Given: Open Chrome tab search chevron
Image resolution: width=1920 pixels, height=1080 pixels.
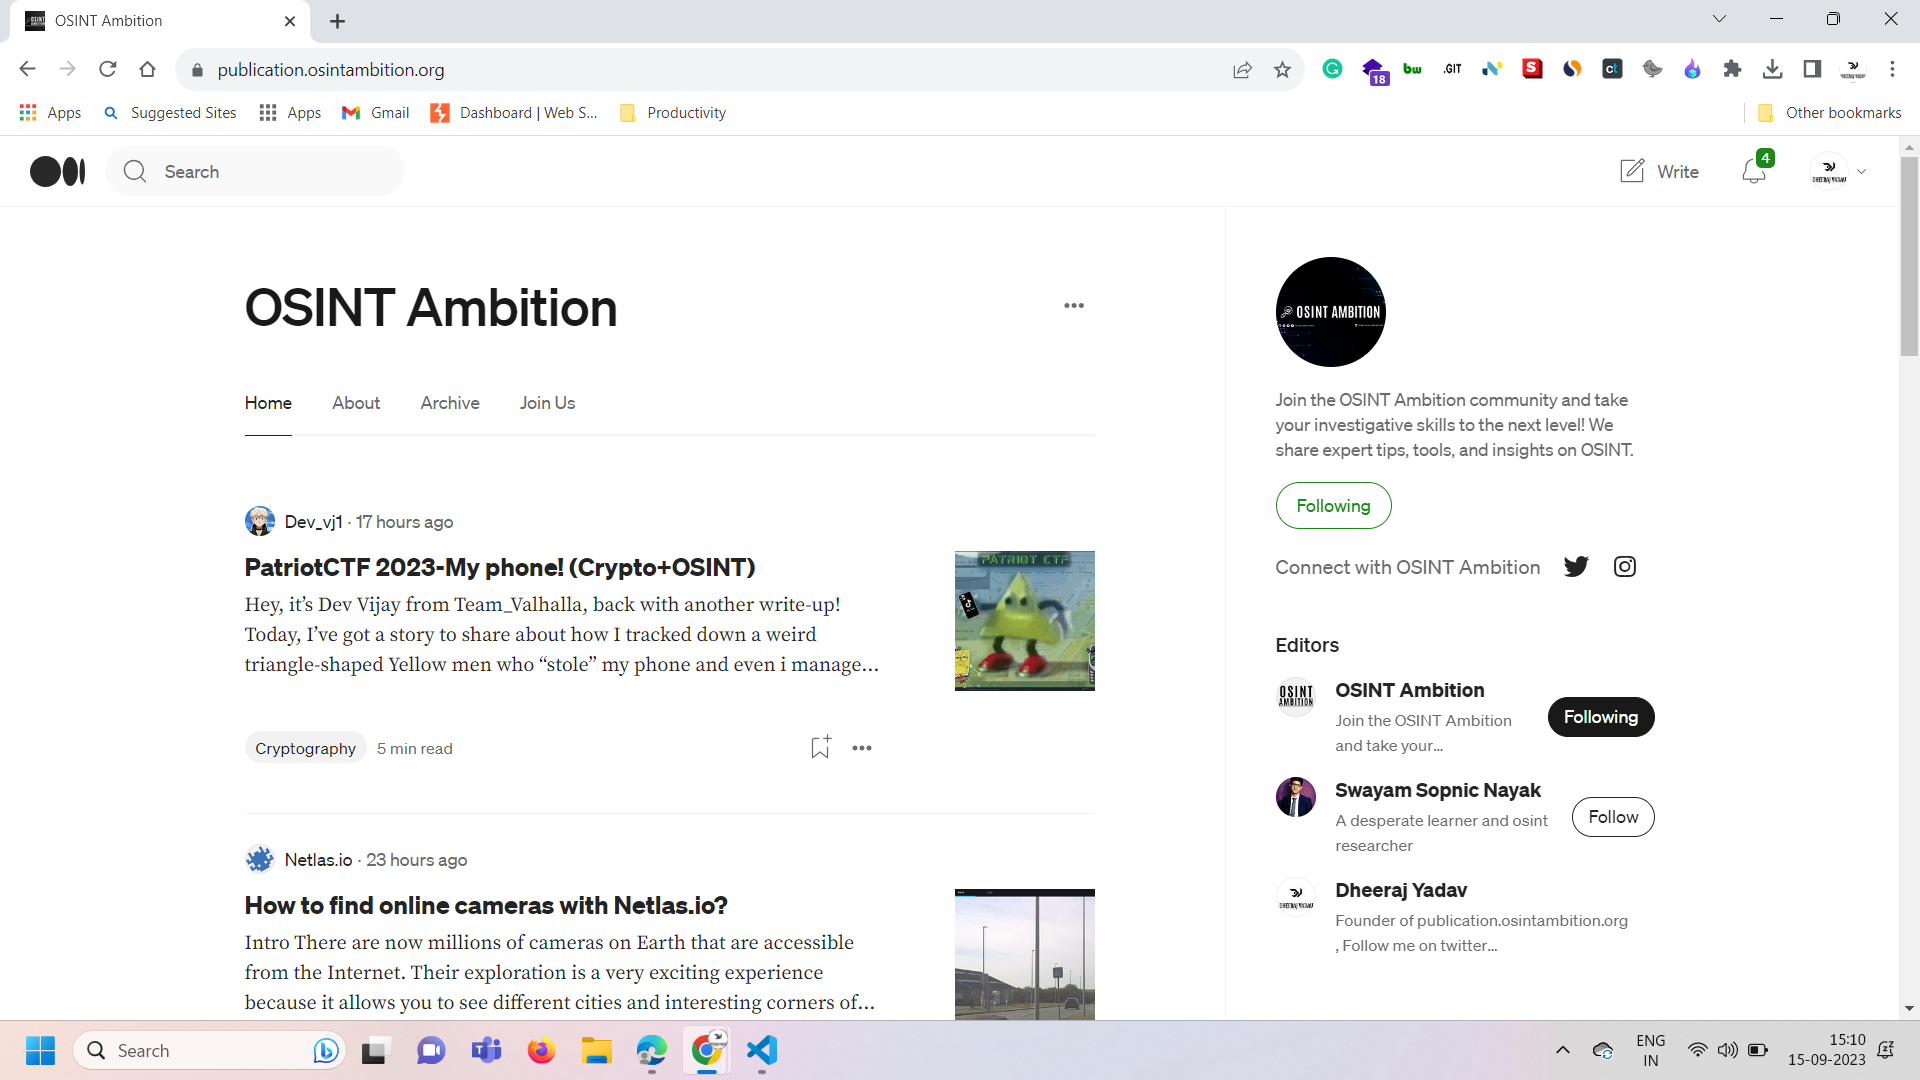Looking at the screenshot, I should pyautogui.click(x=1719, y=19).
